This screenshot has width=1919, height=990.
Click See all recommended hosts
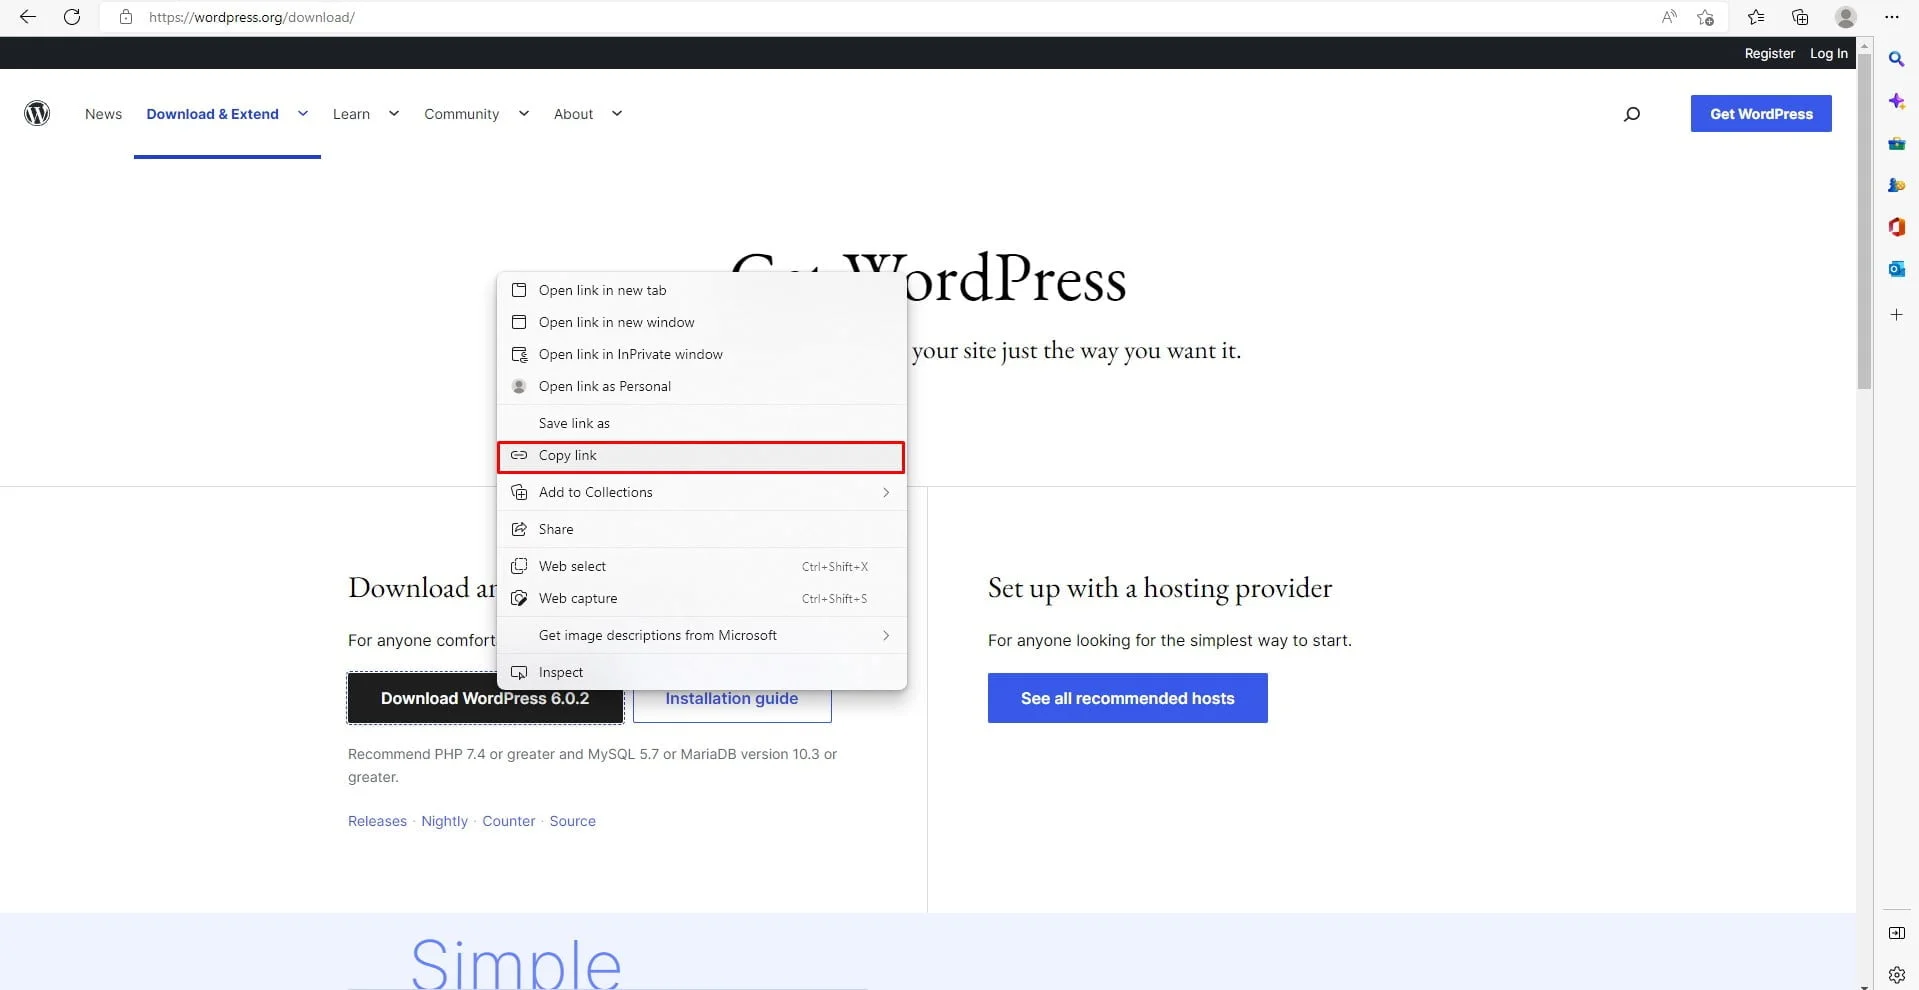pyautogui.click(x=1127, y=697)
